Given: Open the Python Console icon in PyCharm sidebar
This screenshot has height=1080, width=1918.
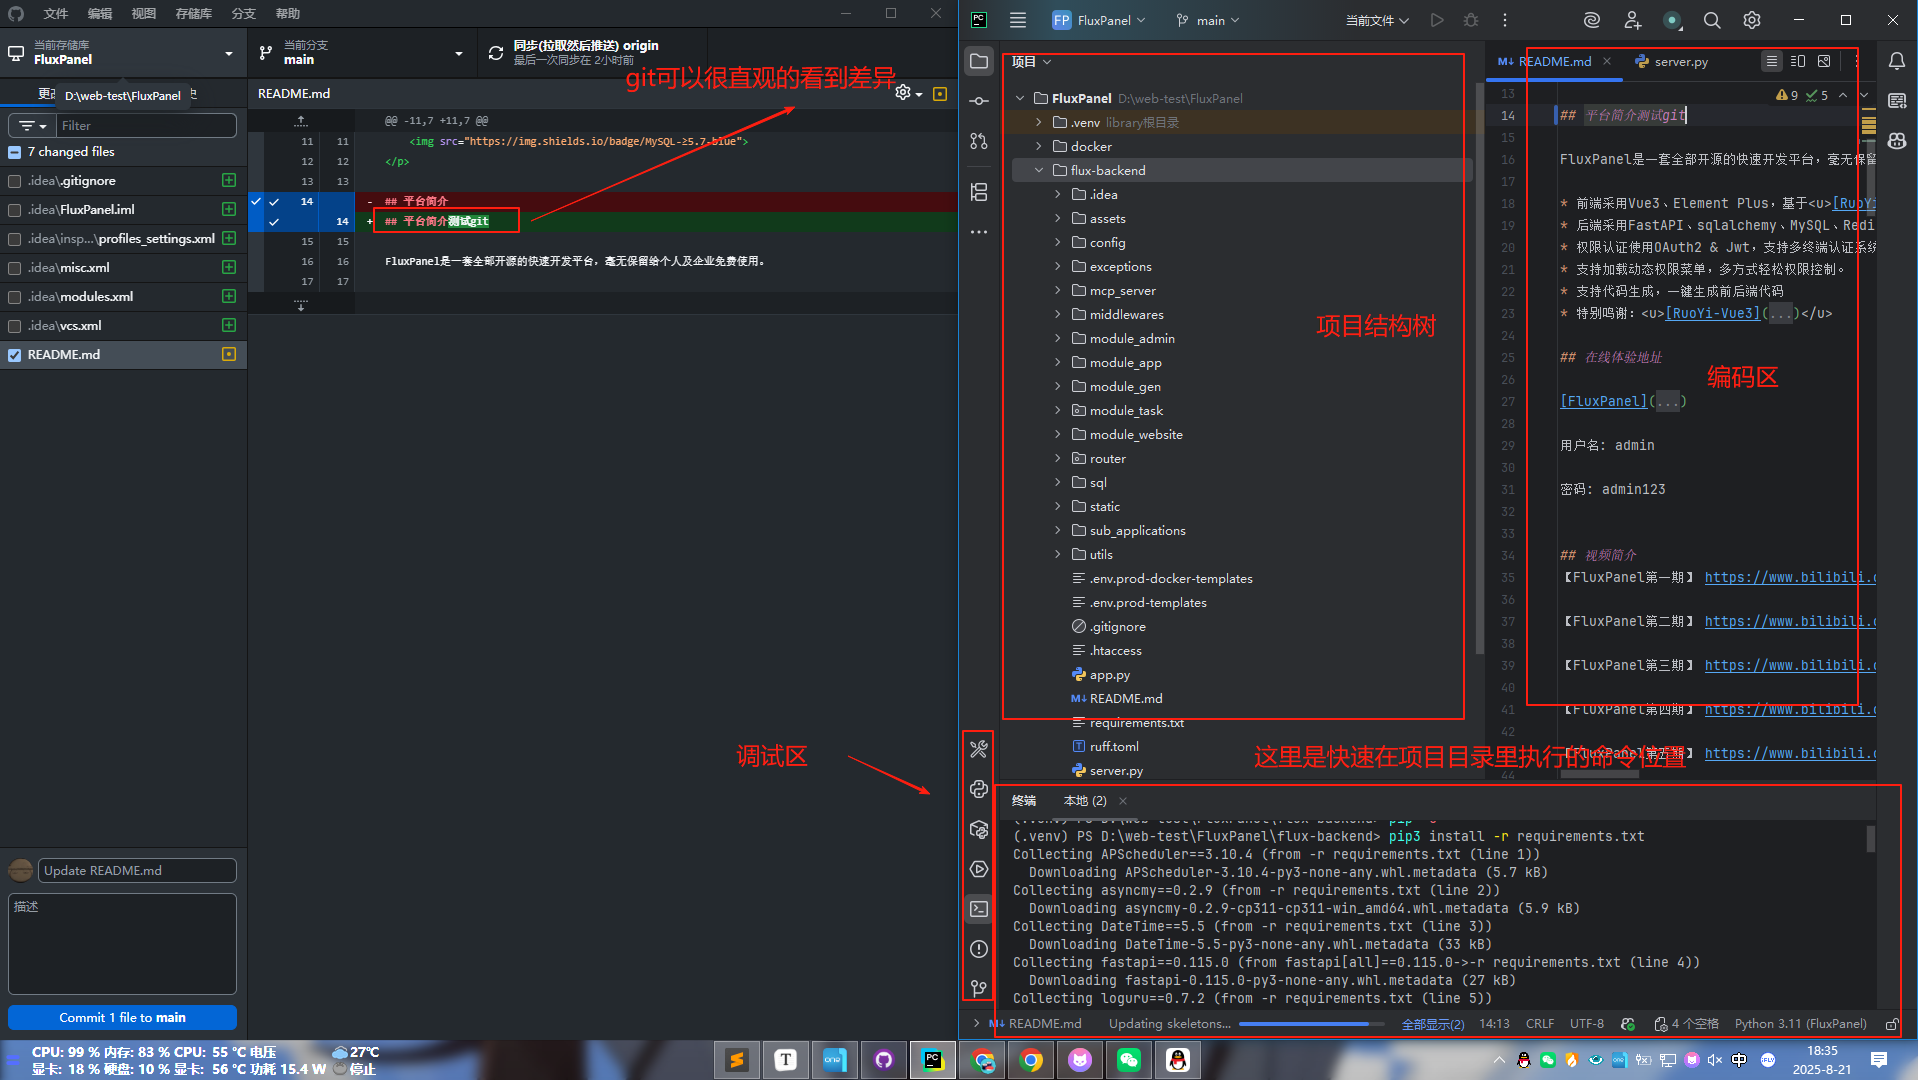Looking at the screenshot, I should [x=979, y=789].
